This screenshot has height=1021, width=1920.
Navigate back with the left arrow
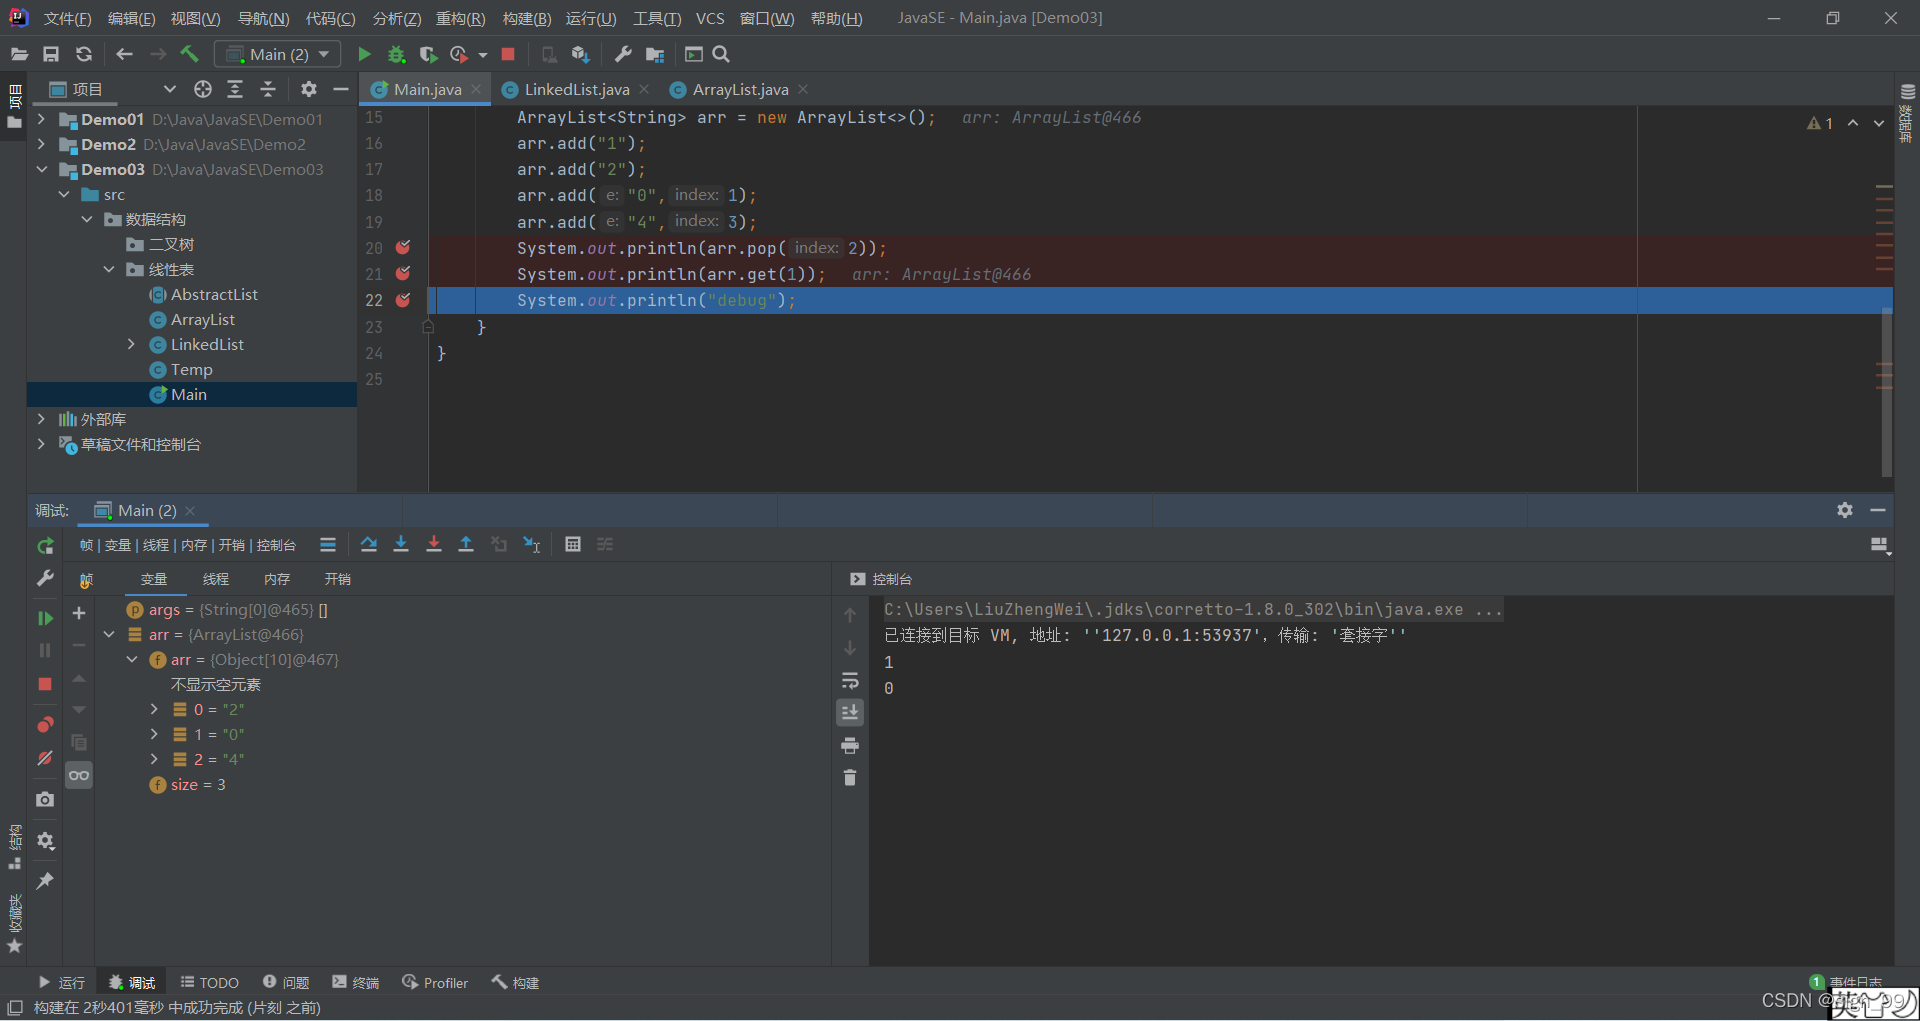click(x=124, y=54)
